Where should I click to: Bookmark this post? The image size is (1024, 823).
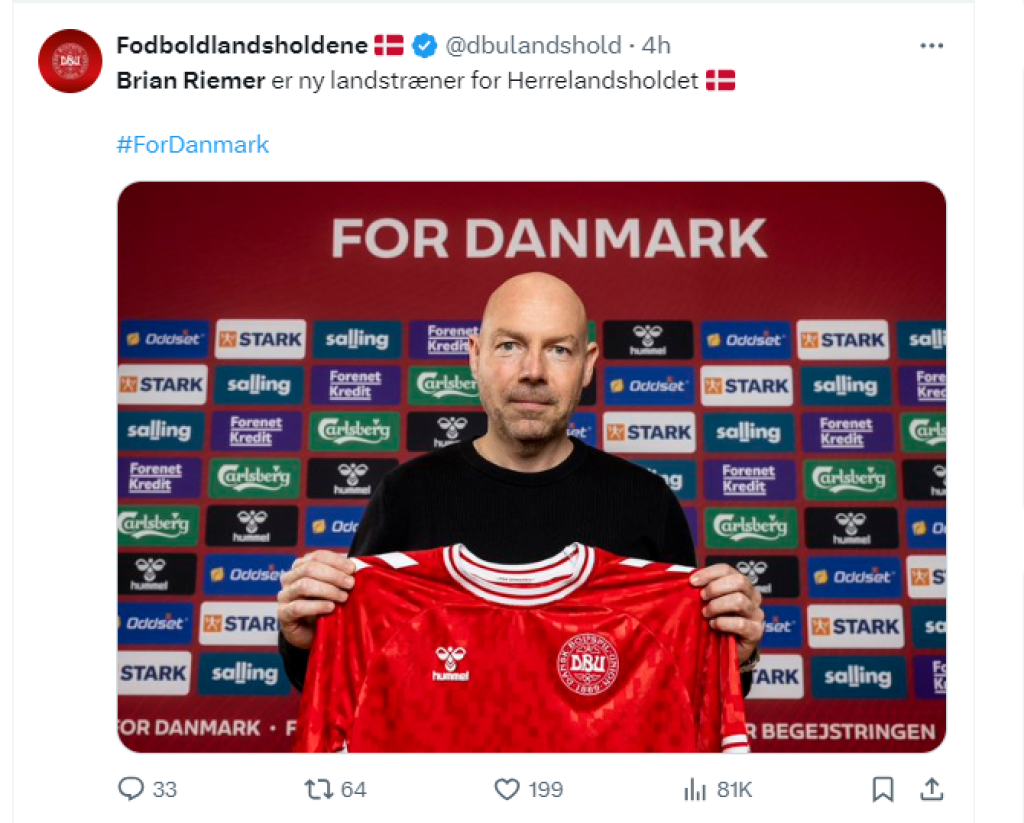(x=883, y=789)
